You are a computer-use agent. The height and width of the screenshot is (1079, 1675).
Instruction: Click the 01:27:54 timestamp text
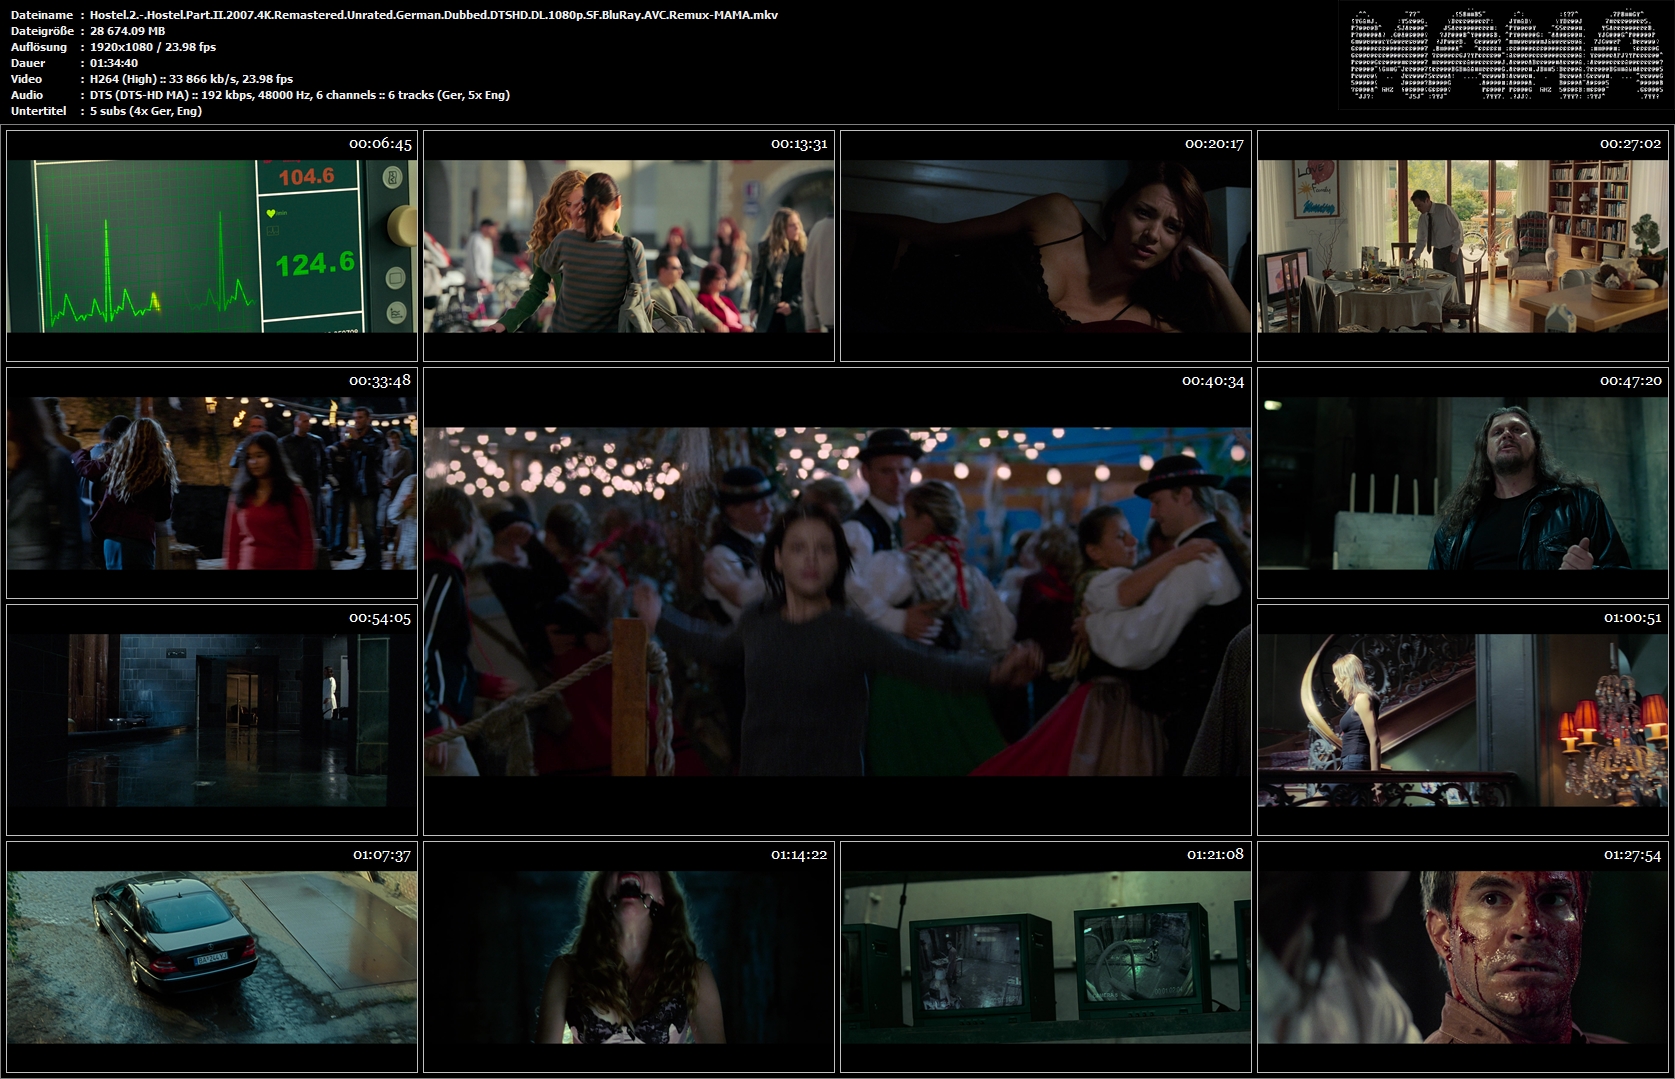point(1632,855)
